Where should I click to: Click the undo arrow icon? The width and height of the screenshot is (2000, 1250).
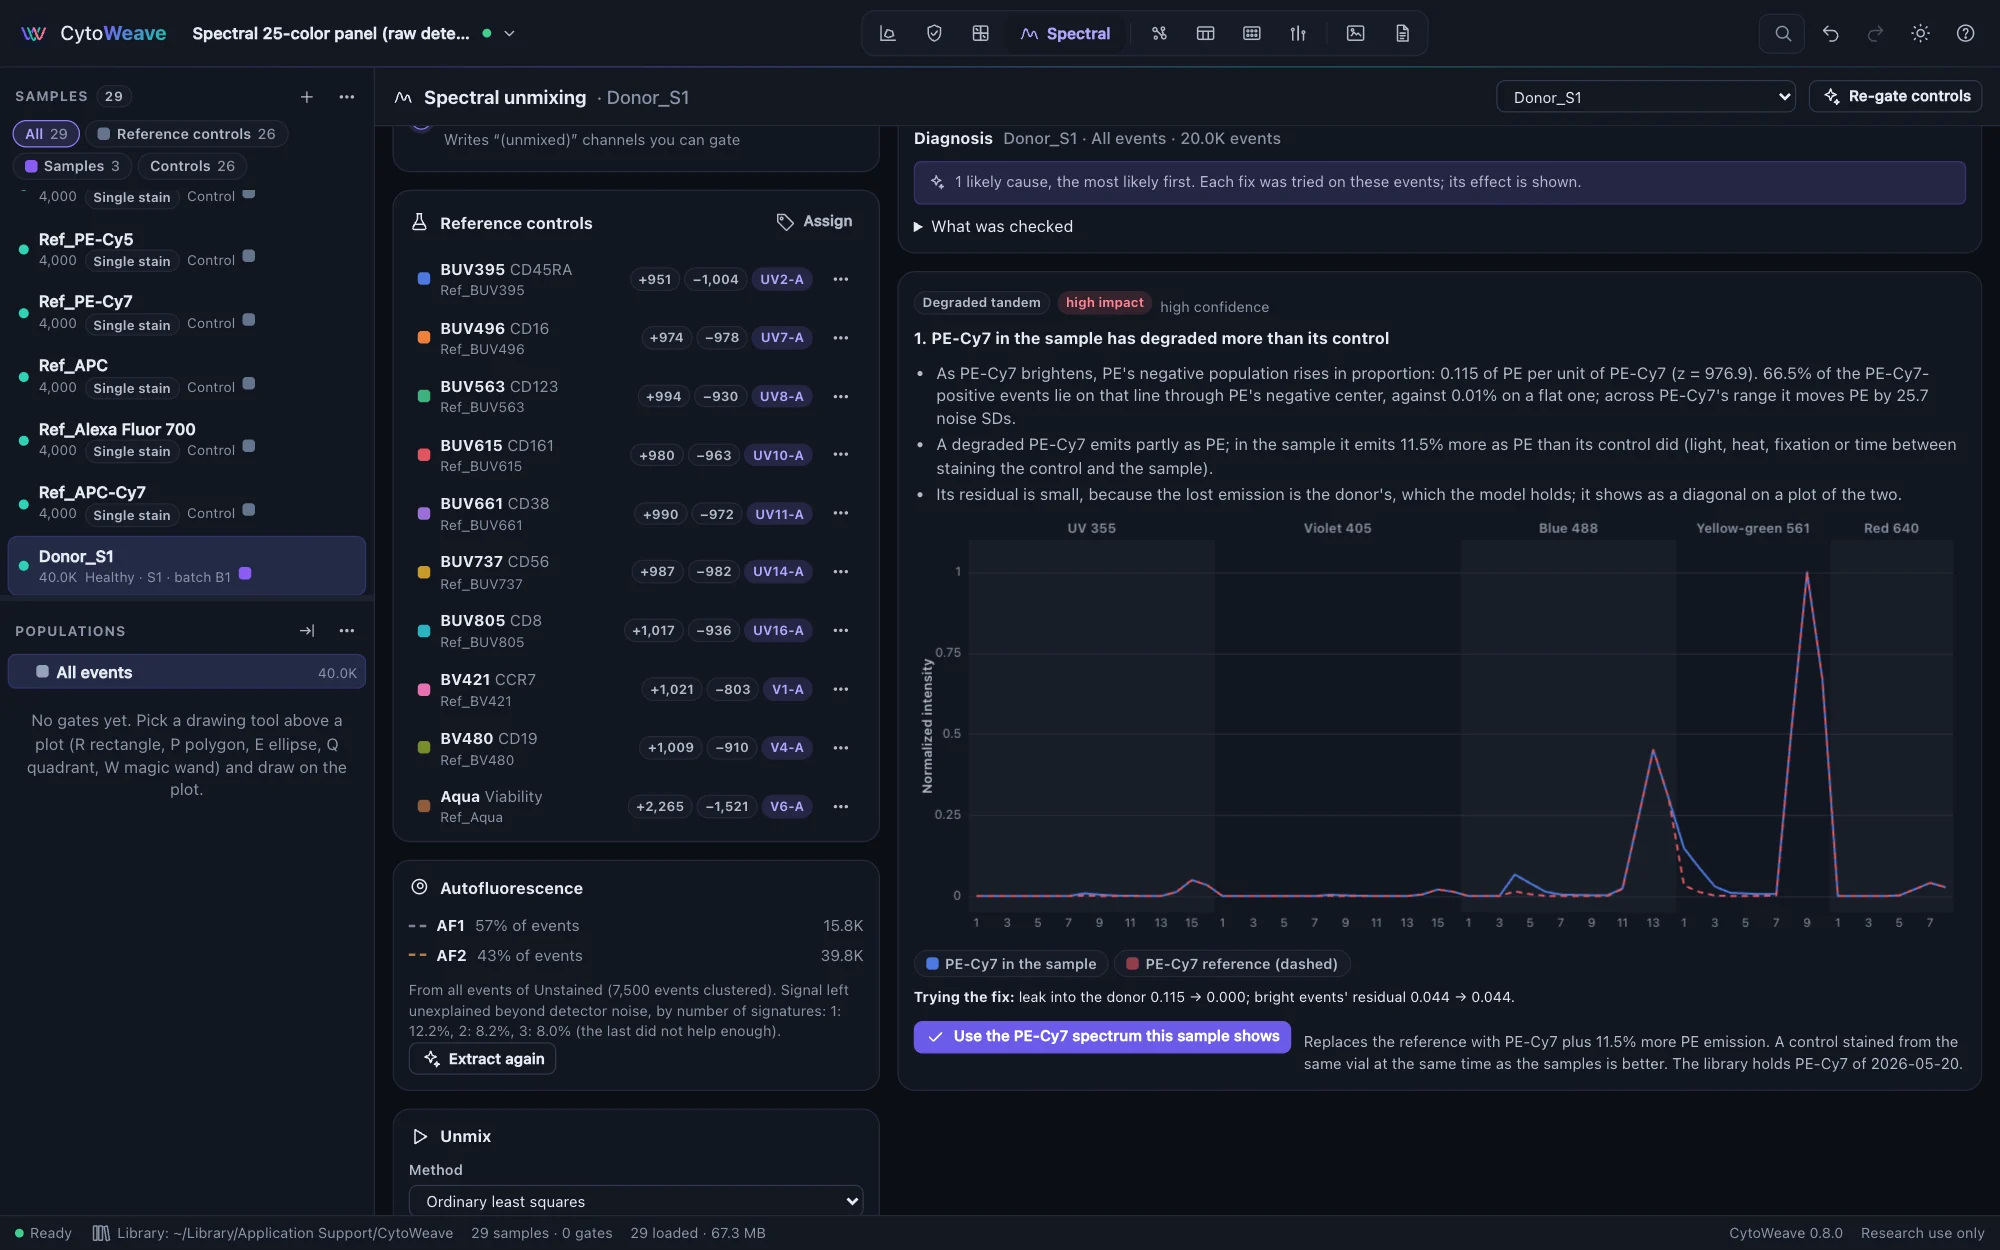(x=1830, y=33)
